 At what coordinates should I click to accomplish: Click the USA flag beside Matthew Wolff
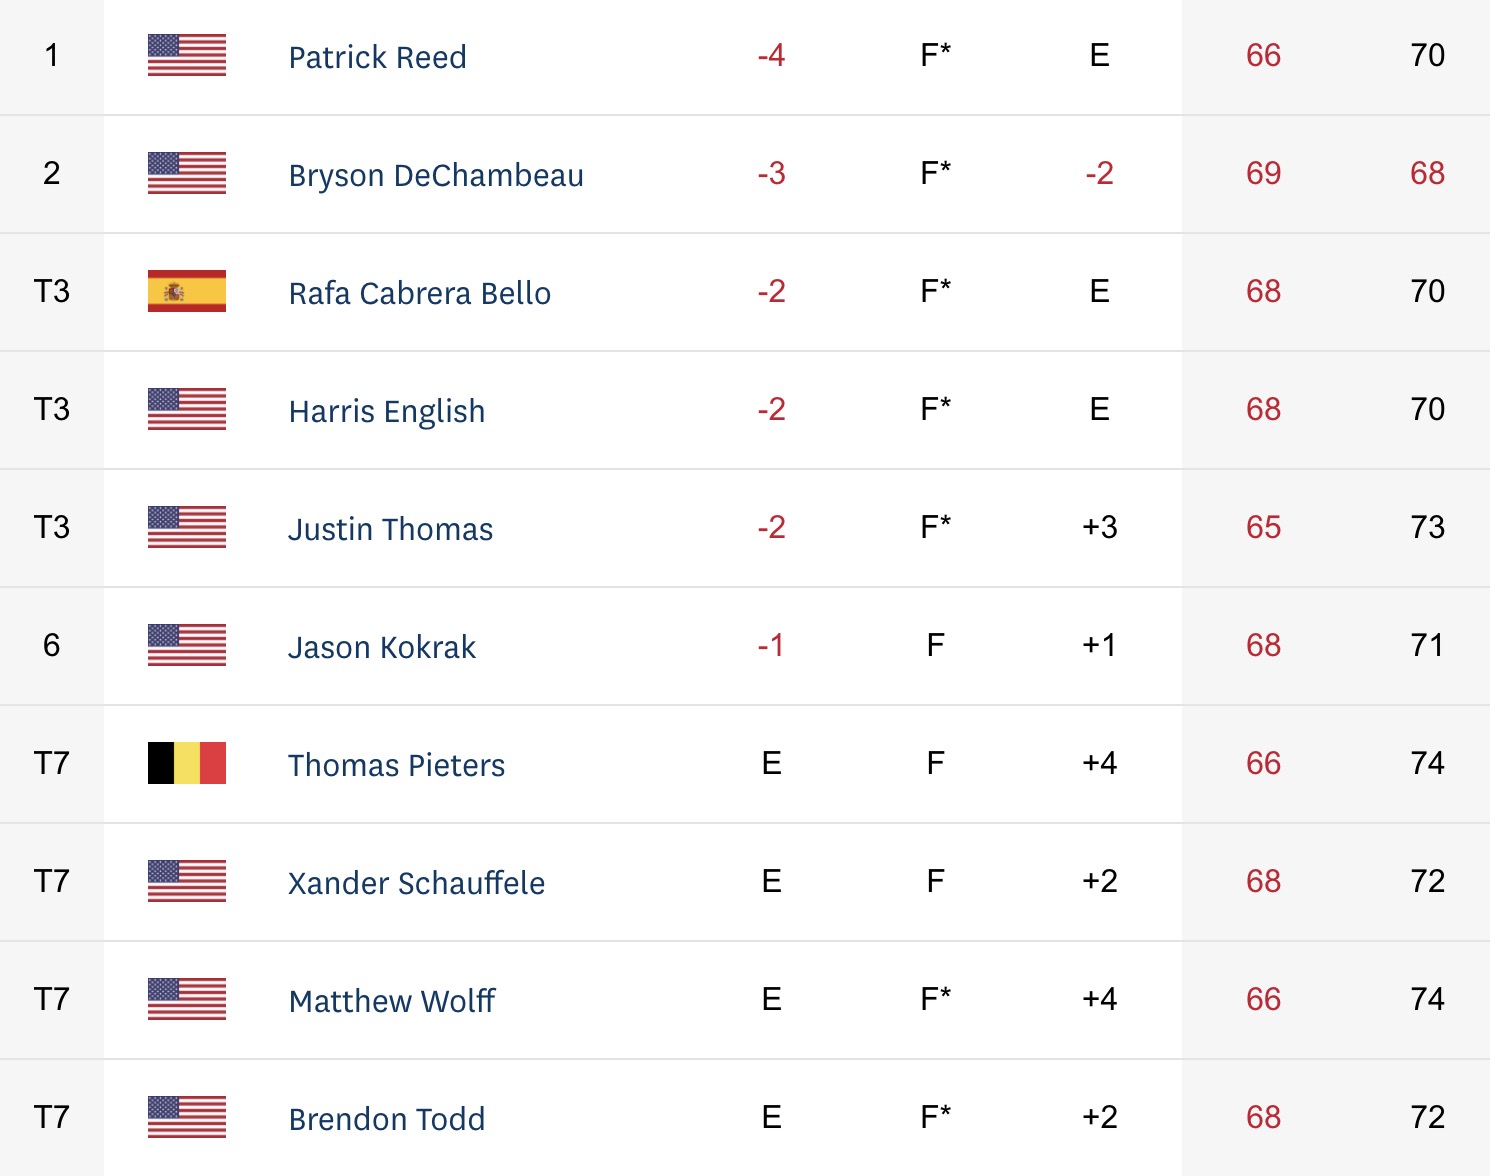pos(187,999)
